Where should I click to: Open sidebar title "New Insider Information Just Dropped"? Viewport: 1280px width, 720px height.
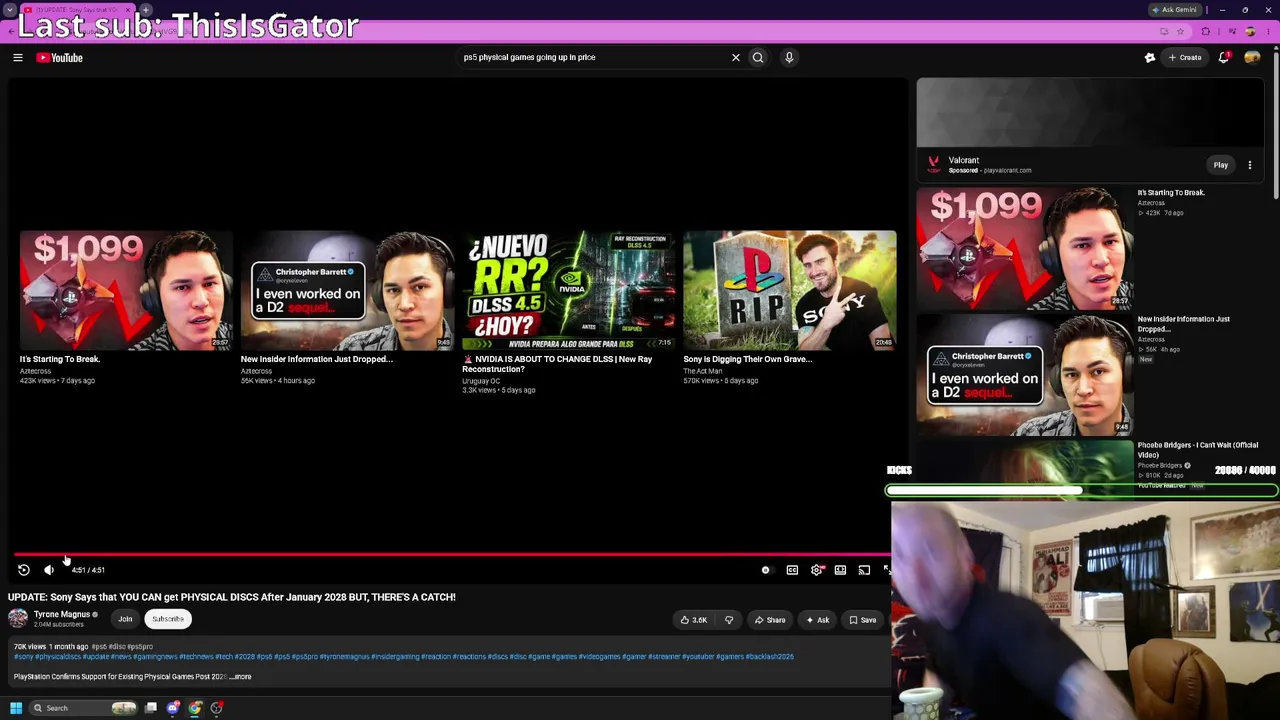tap(1184, 324)
